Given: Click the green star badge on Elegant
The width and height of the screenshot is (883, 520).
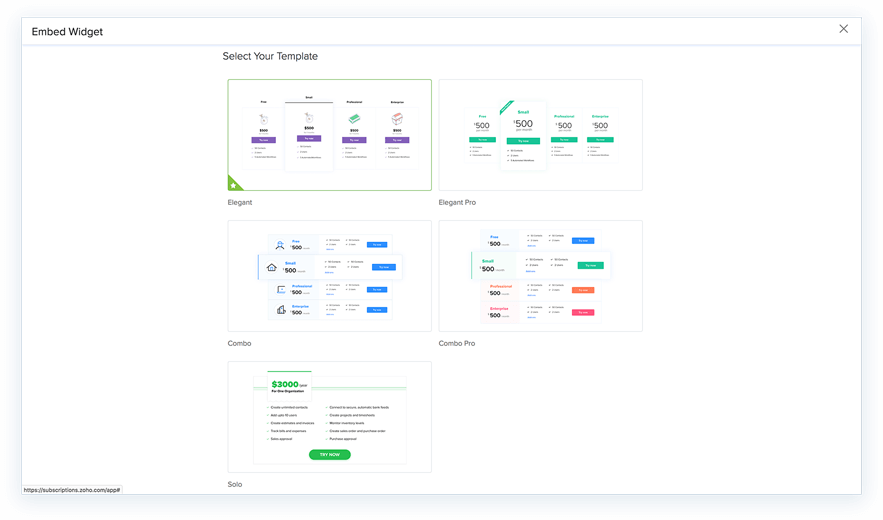Looking at the screenshot, I should click(233, 185).
